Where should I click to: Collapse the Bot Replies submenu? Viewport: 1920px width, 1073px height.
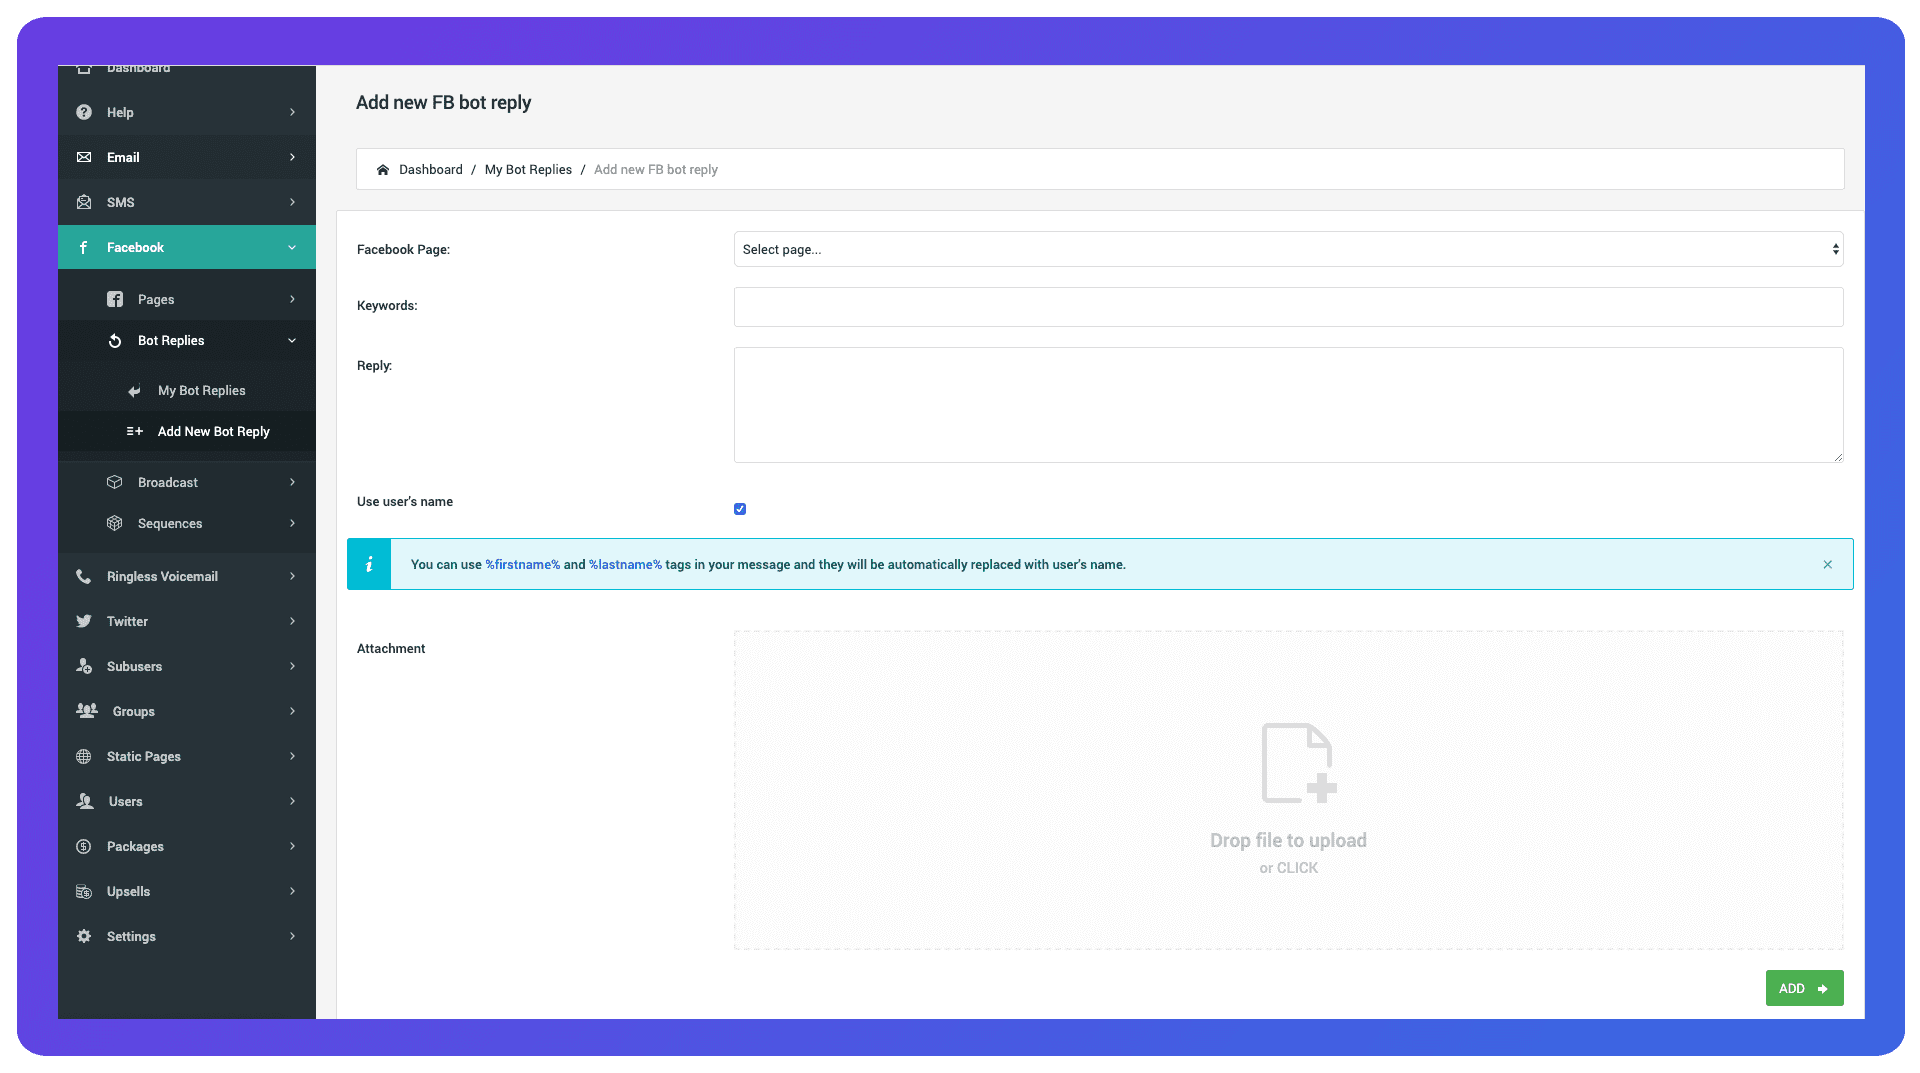point(292,341)
